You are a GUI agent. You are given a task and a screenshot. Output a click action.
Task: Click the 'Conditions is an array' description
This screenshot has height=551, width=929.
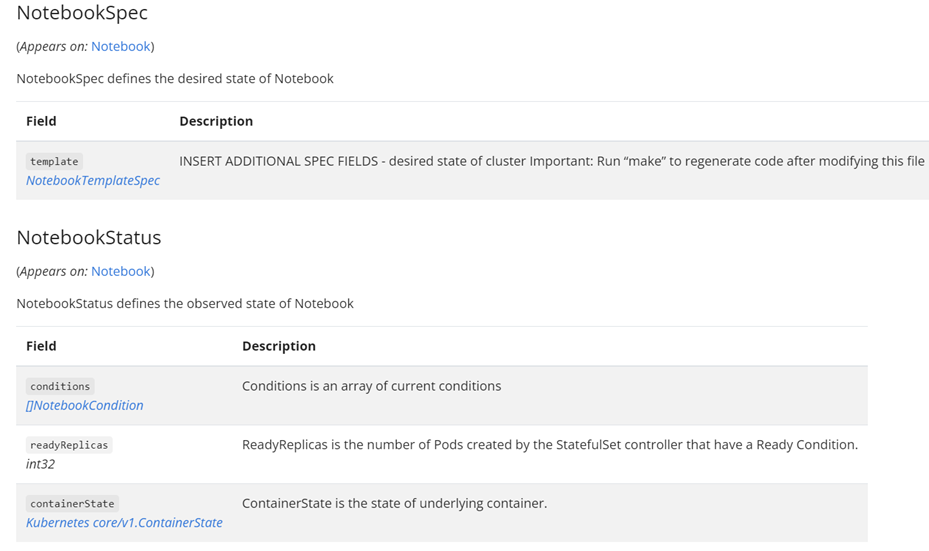tap(371, 385)
